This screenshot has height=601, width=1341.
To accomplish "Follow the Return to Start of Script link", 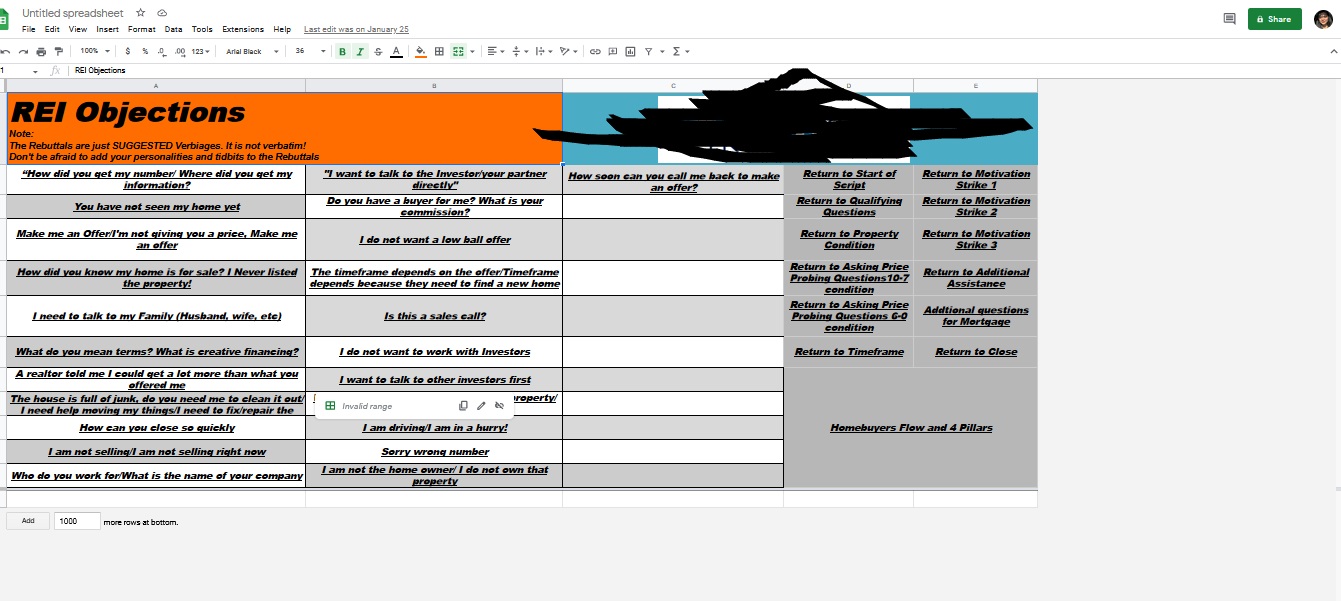I will coord(849,179).
